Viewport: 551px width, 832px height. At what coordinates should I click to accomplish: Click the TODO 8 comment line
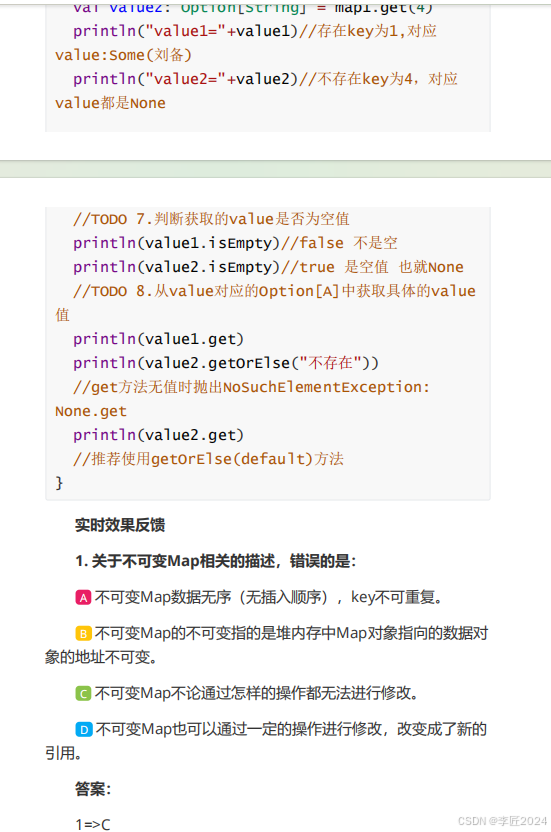click(265, 303)
